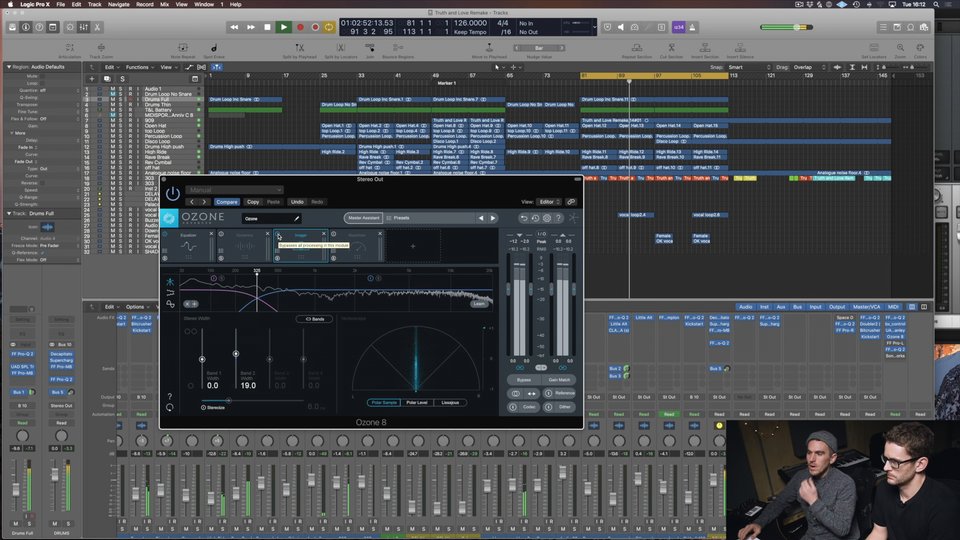
Task: Select the Polar Sample vectorscope tab
Action: (384, 402)
